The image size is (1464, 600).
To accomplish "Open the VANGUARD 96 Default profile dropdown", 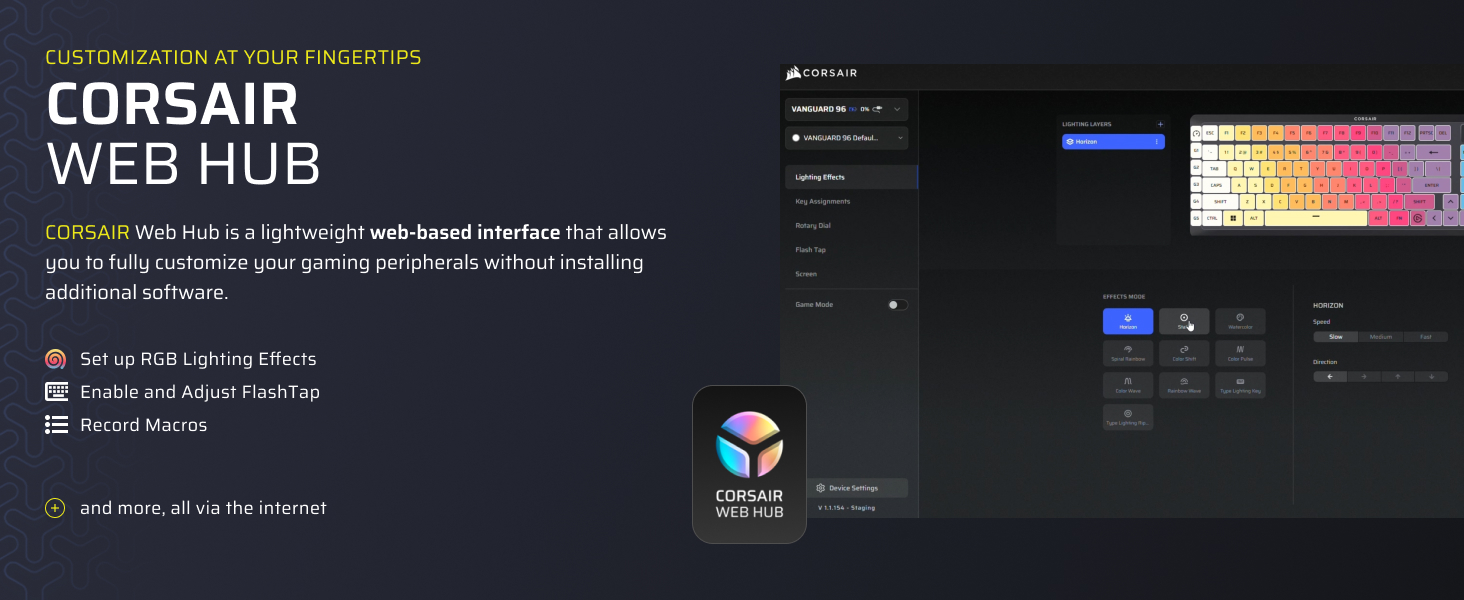I will (846, 138).
